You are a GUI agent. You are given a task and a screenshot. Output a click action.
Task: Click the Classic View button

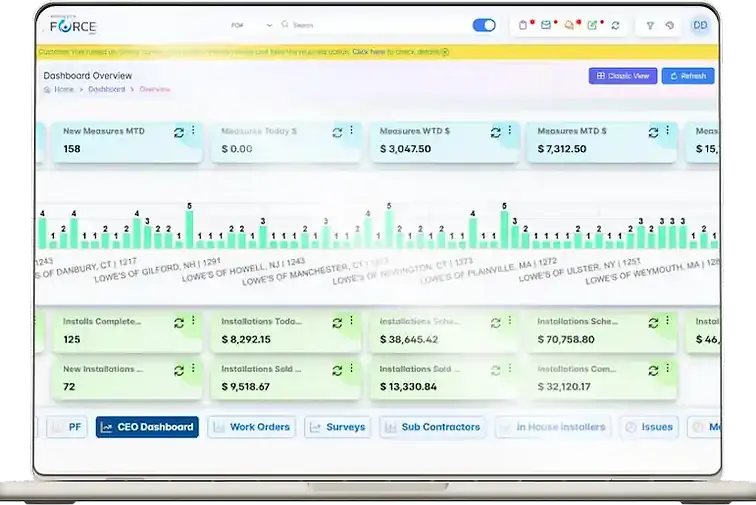pos(622,76)
